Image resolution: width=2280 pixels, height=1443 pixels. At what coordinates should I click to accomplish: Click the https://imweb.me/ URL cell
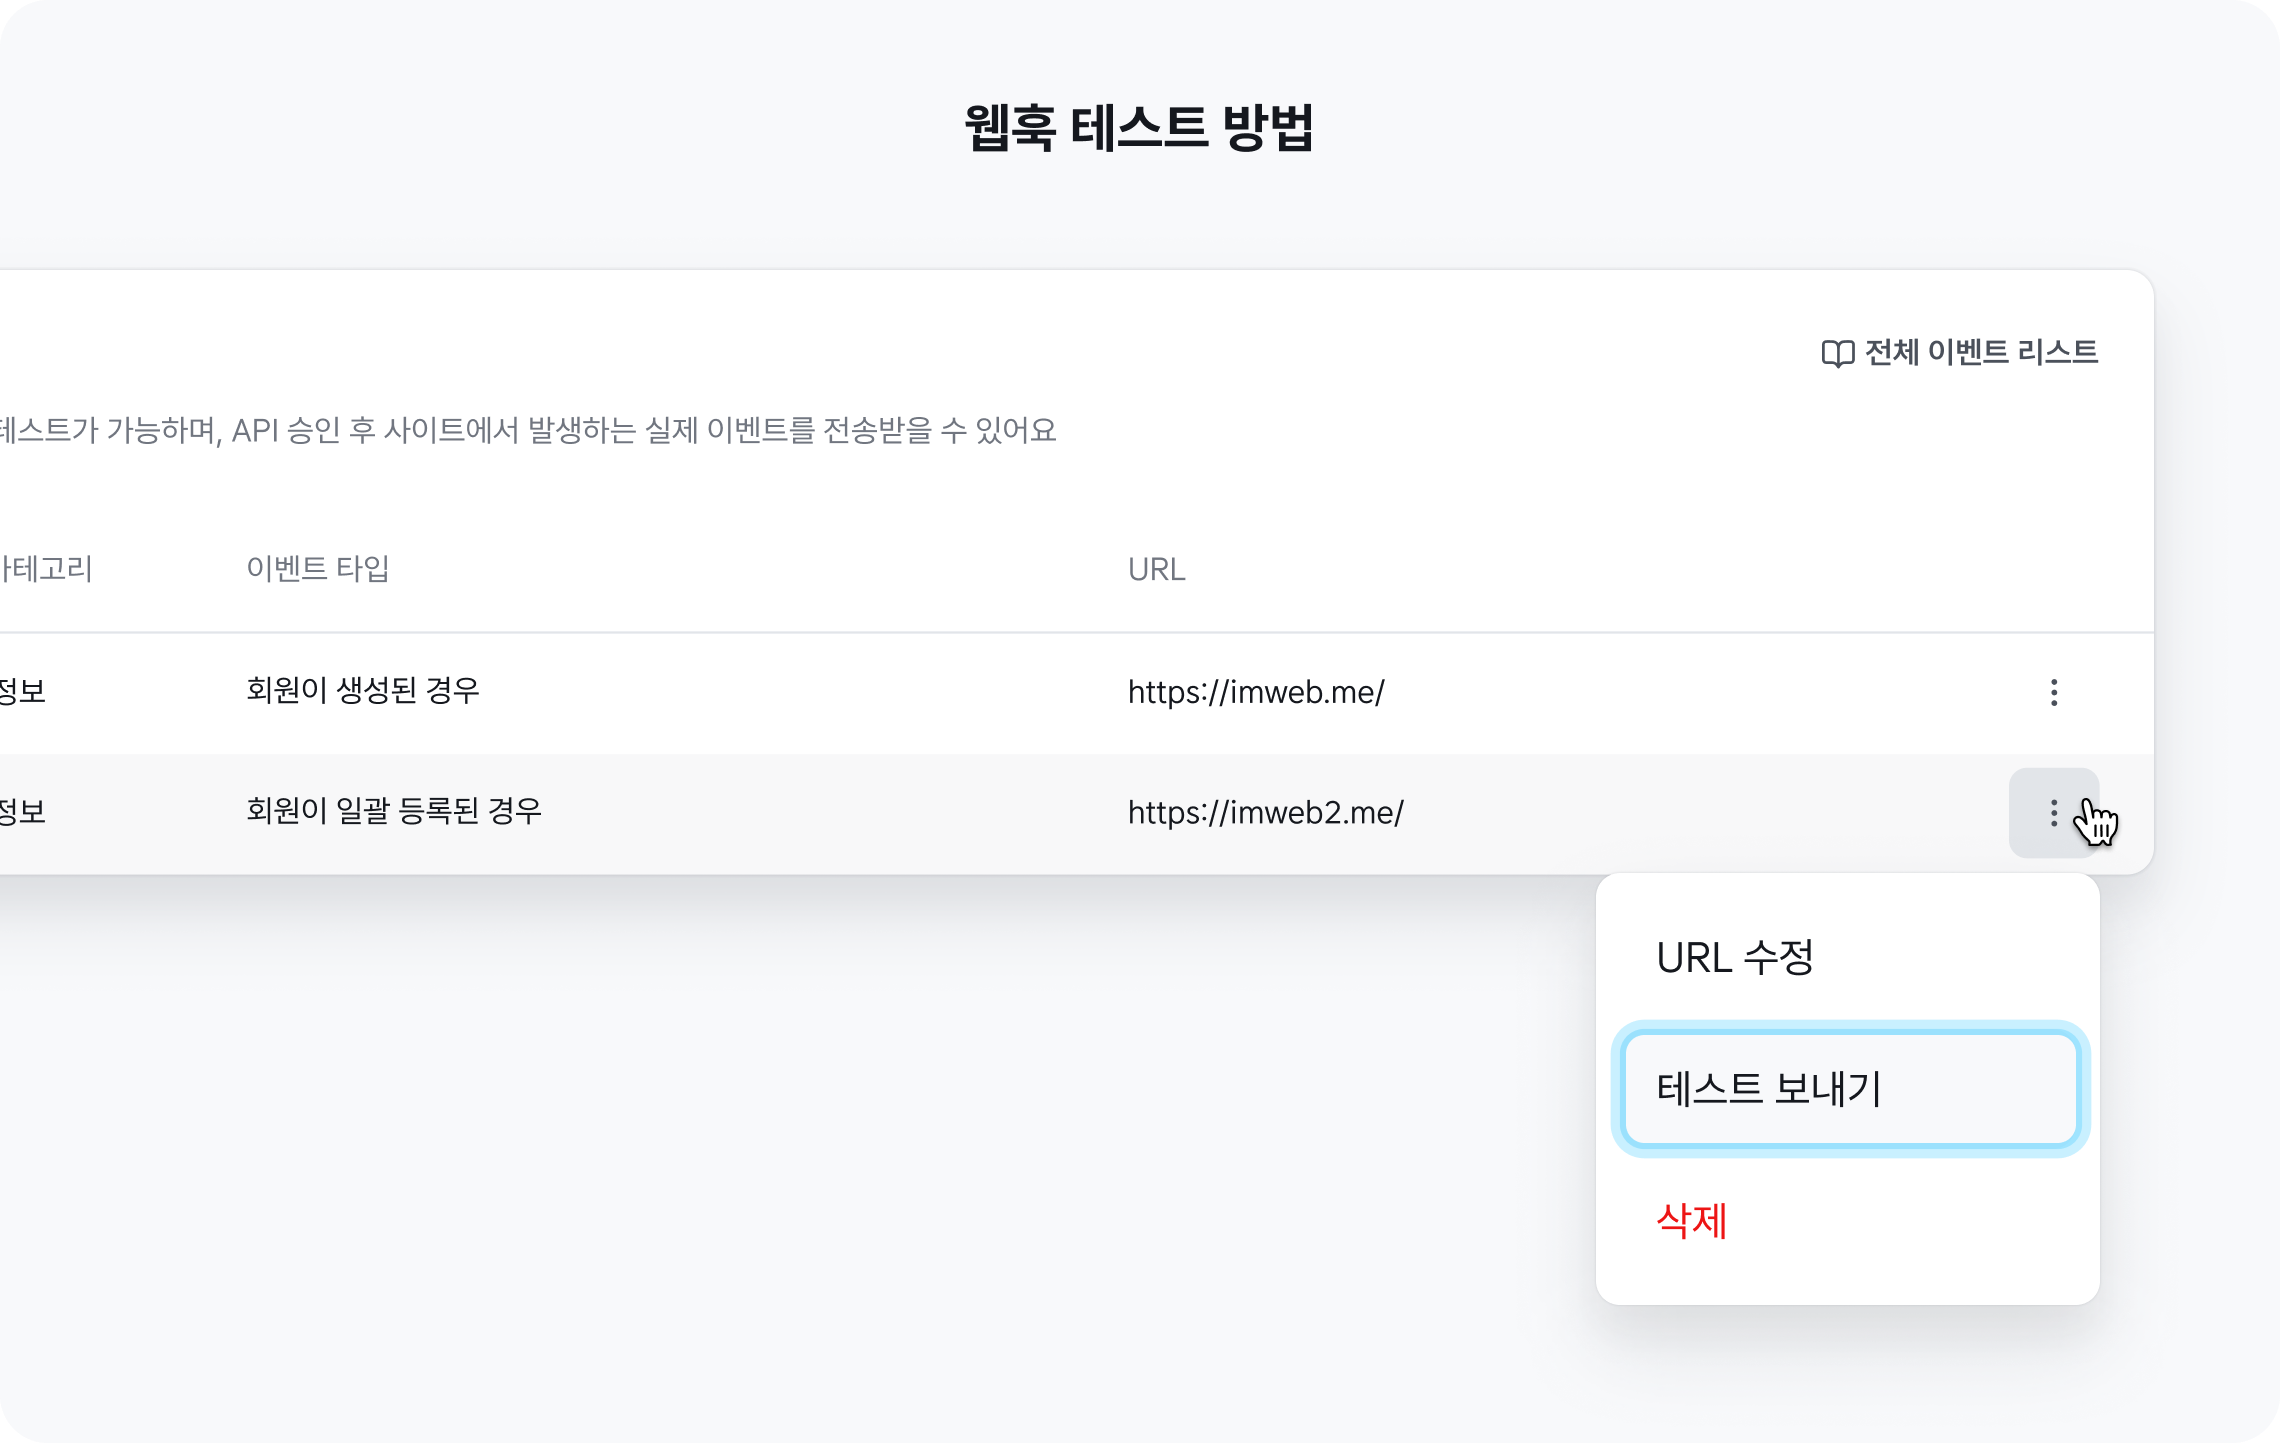pos(1256,692)
